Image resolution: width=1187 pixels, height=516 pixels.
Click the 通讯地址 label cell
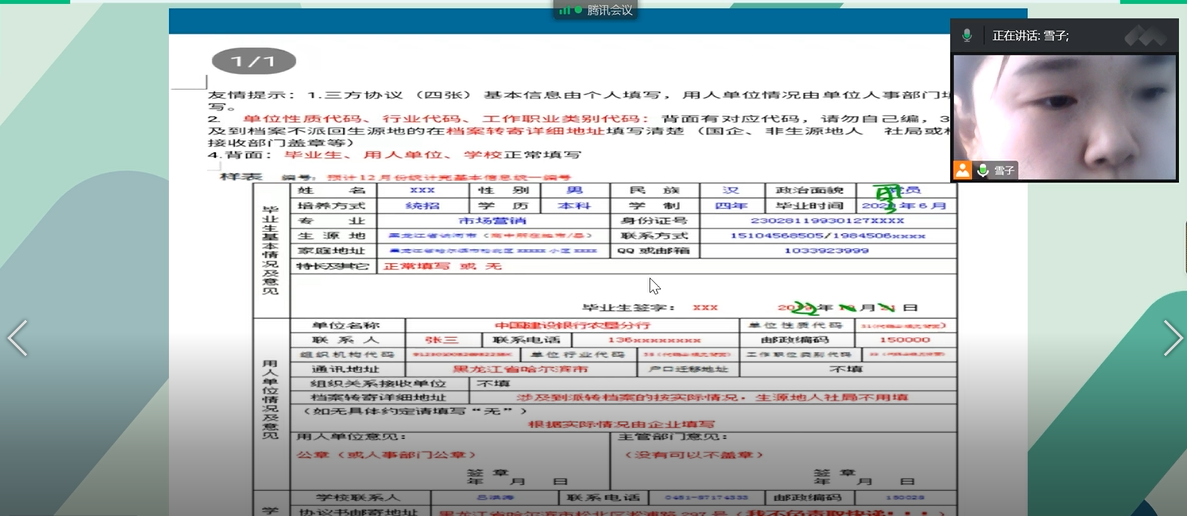pyautogui.click(x=347, y=369)
